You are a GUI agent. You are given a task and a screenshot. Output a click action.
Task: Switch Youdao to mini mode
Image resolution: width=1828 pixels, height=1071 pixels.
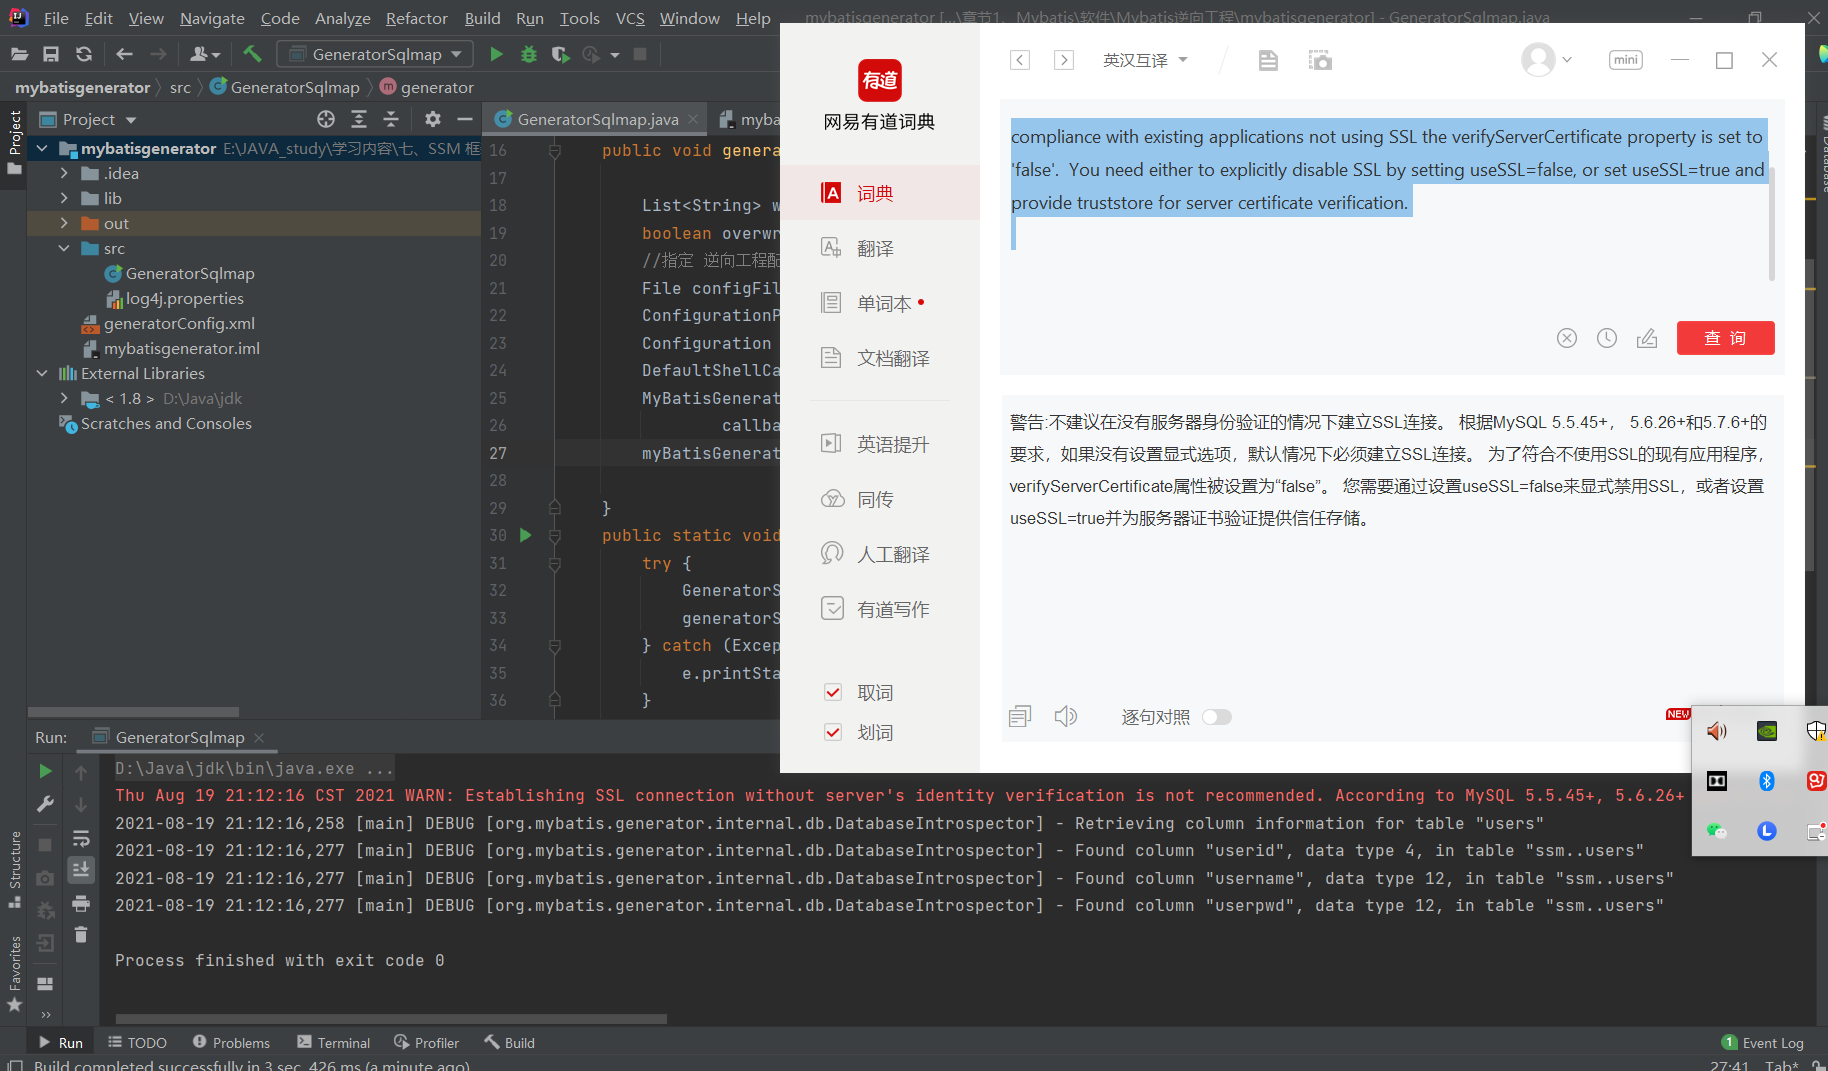1626,60
